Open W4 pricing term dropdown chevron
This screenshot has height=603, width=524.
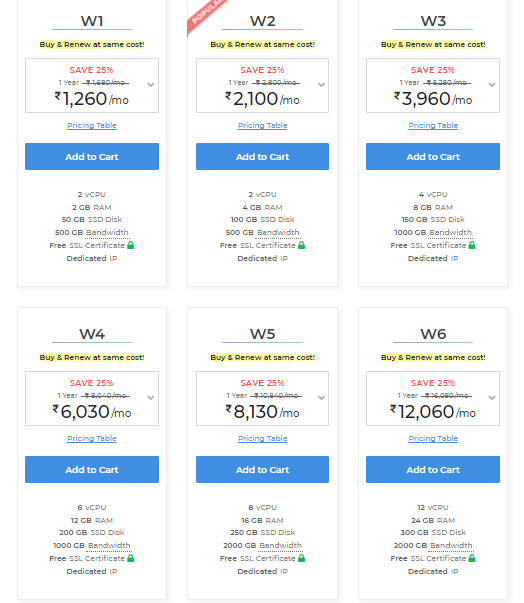coord(151,398)
